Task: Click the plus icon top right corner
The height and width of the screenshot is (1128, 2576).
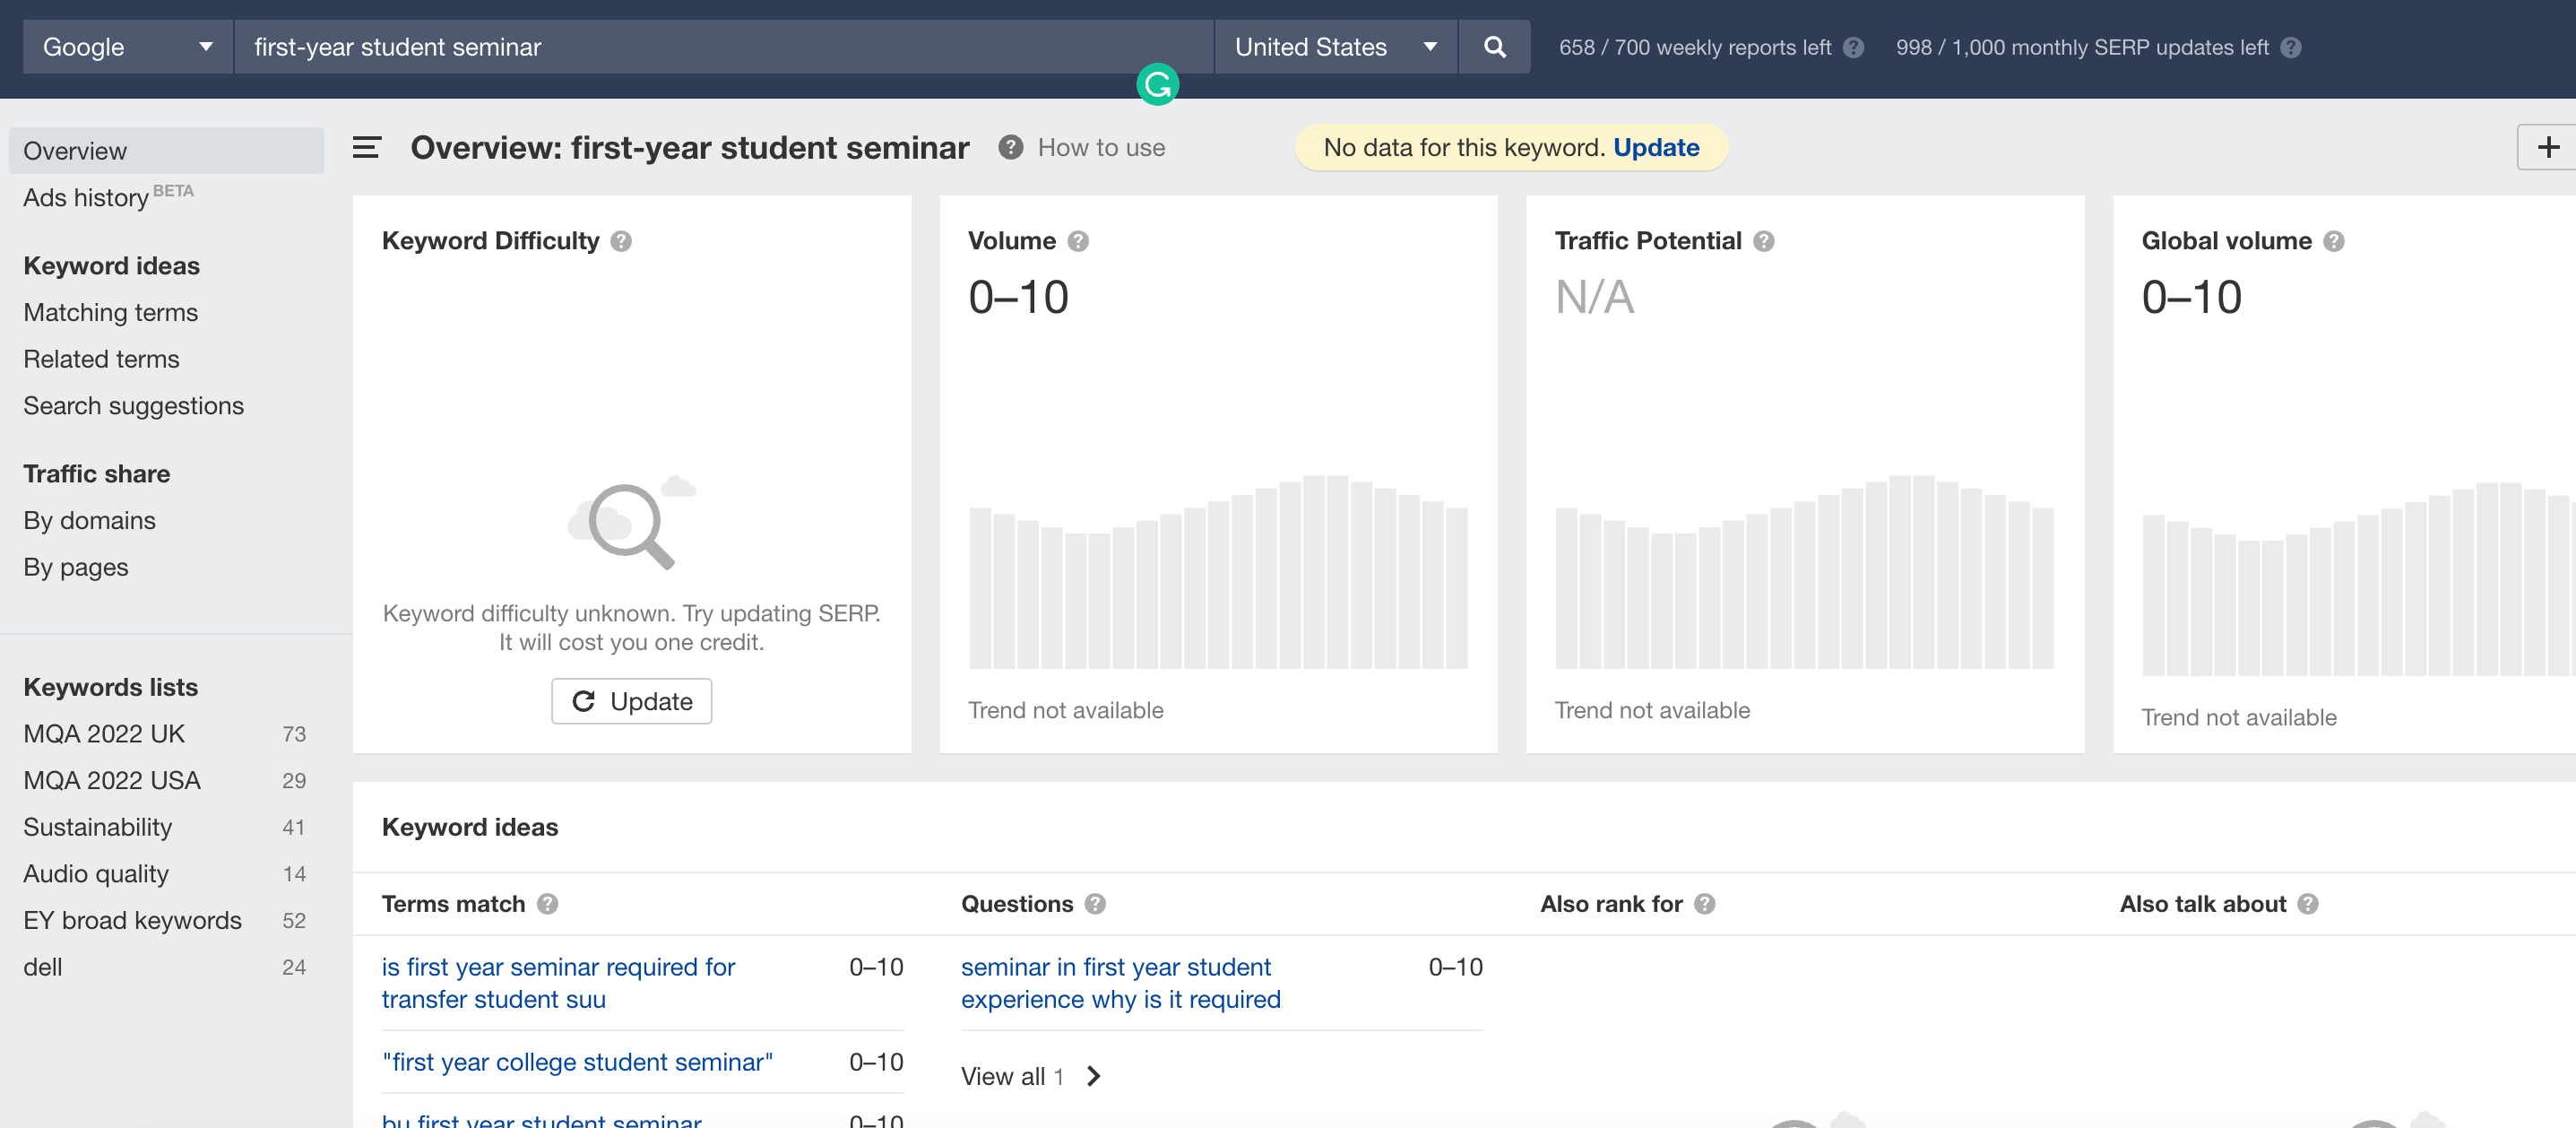Action: [x=2546, y=148]
